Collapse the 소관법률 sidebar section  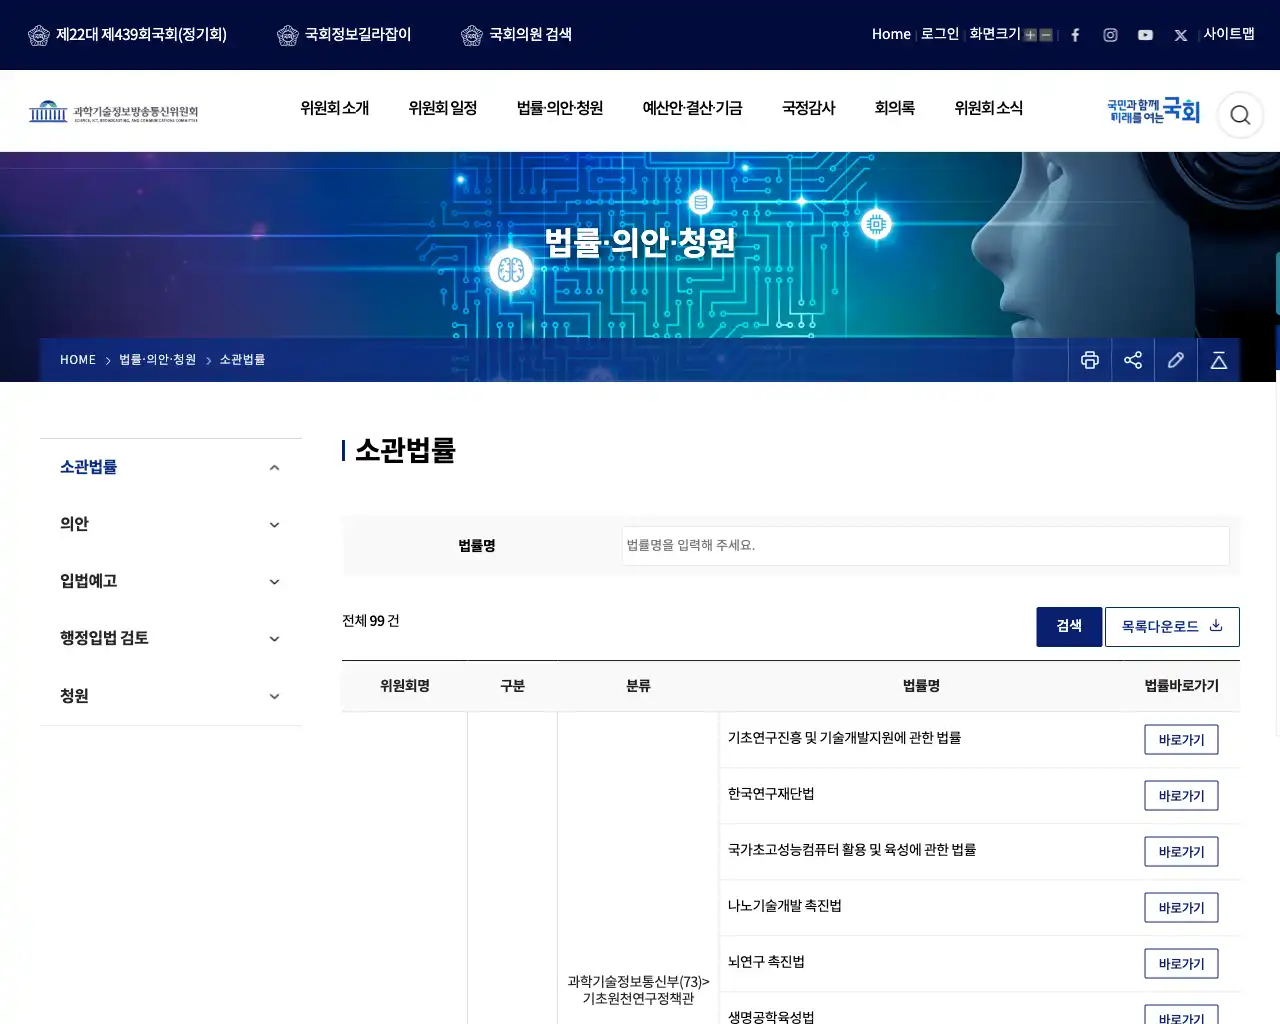click(x=274, y=468)
